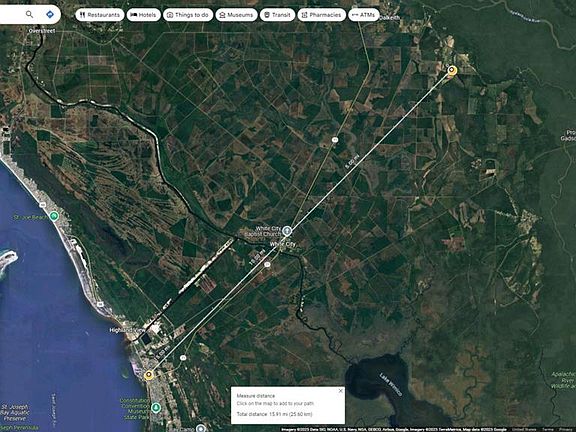Select the Museums filter chip

click(x=237, y=15)
